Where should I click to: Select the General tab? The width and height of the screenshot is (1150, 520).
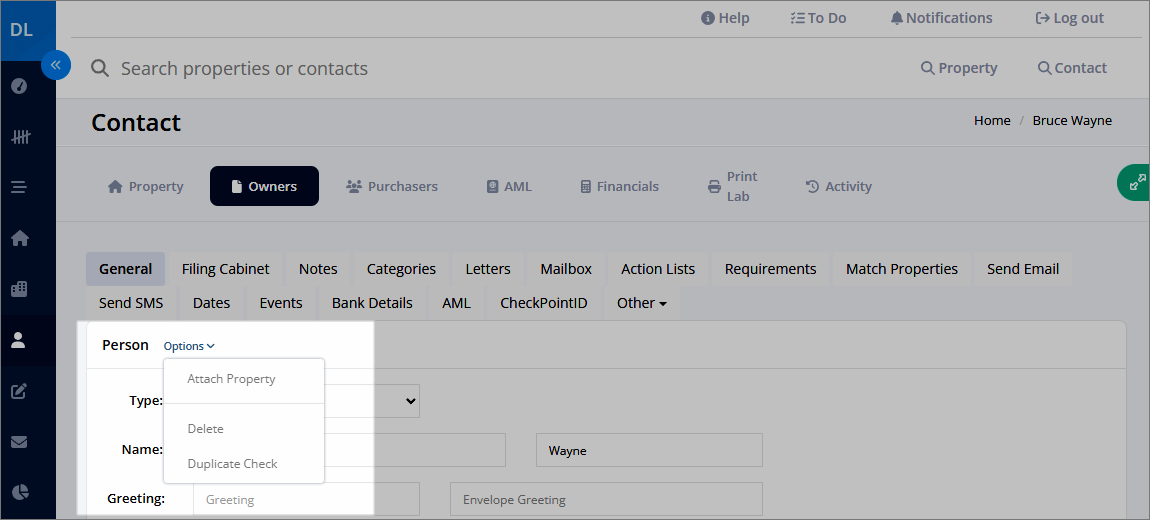click(x=125, y=269)
